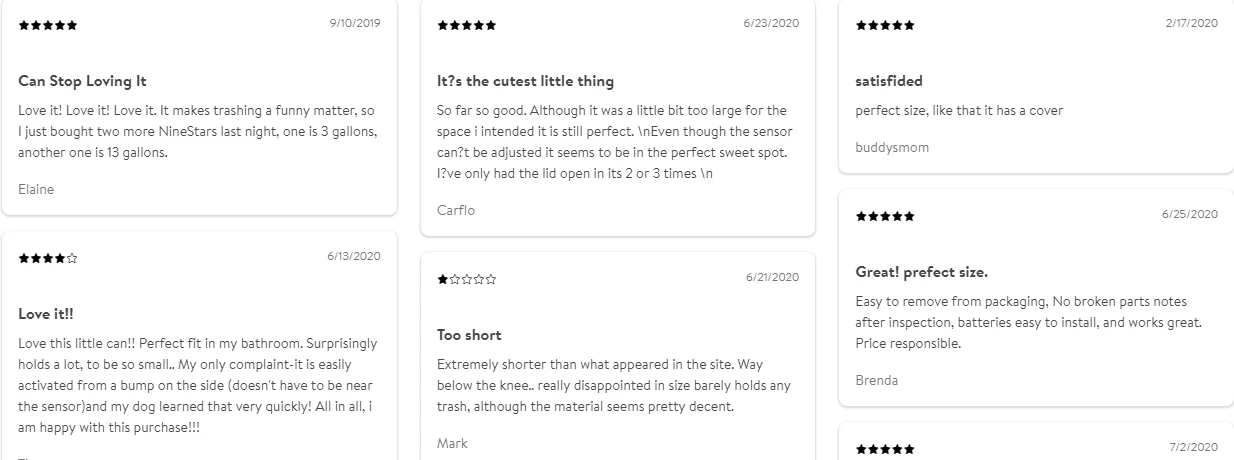Click the star rating above 'satisfided'
The image size is (1234, 460).
click(x=885, y=25)
